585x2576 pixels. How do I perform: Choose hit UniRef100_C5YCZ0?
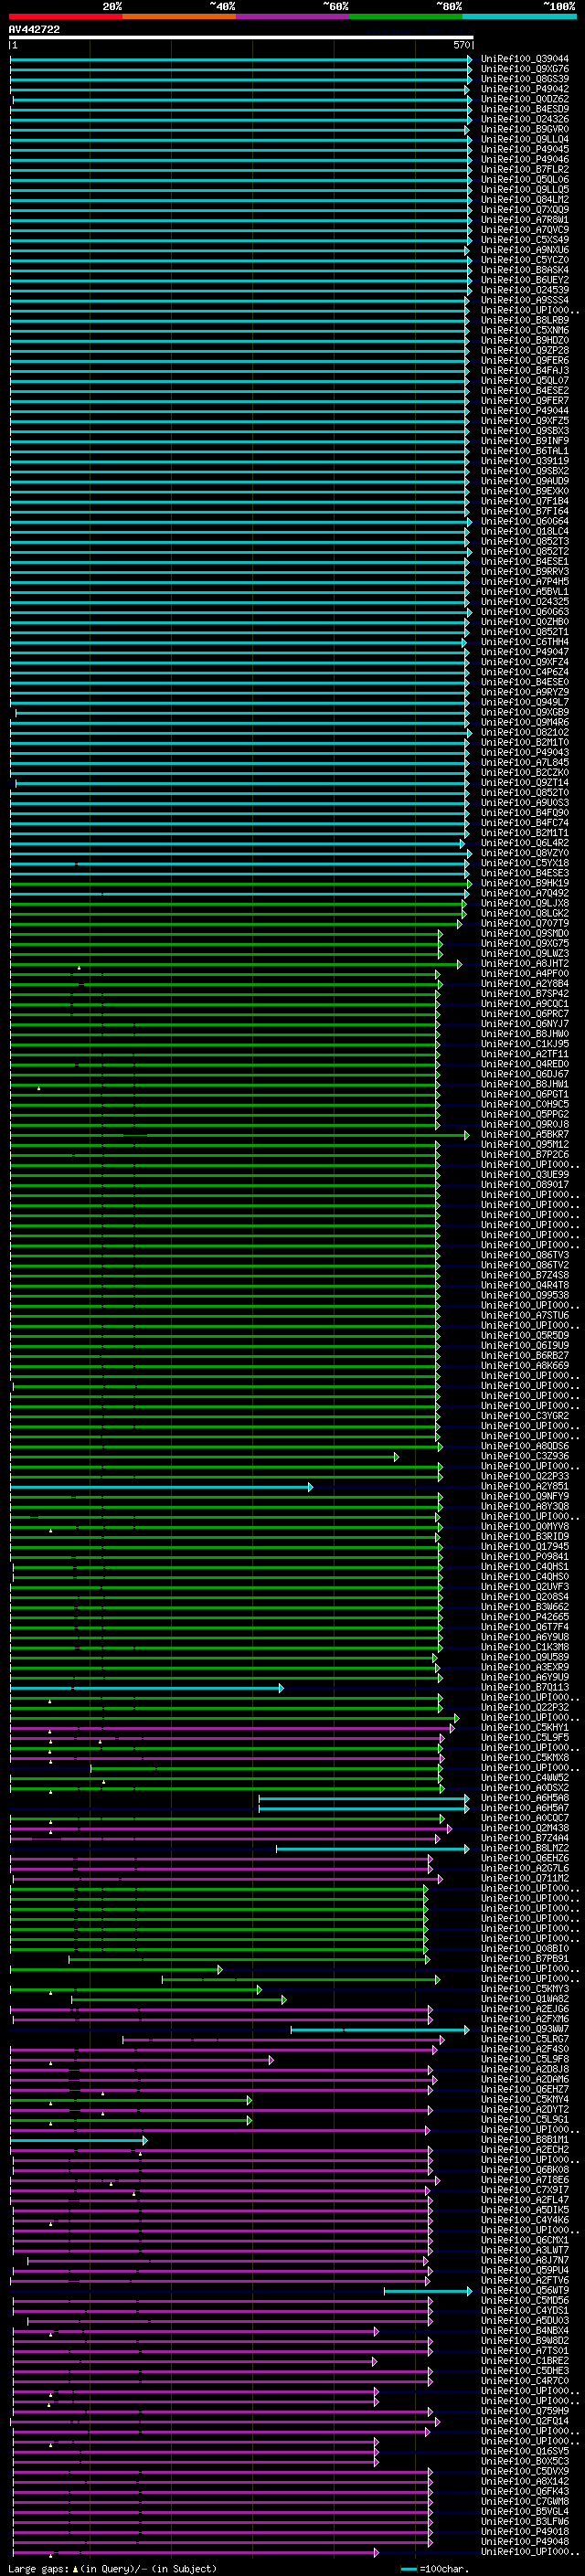pyautogui.click(x=524, y=260)
